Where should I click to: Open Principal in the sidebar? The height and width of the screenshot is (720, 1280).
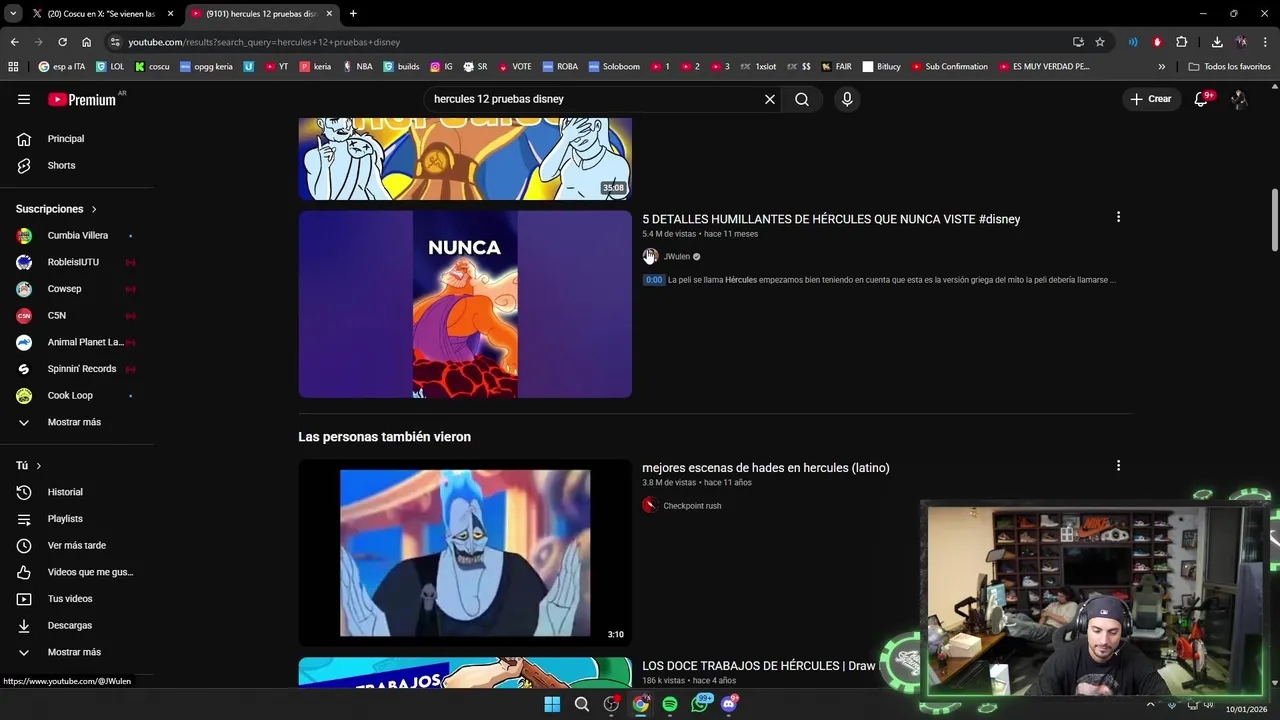(66, 139)
